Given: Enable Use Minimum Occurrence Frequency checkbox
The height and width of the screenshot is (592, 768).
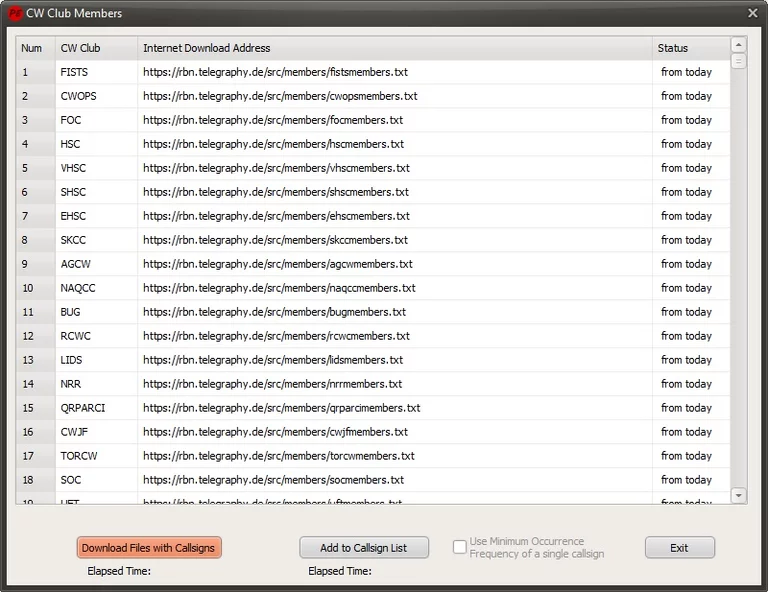Looking at the screenshot, I should click(x=460, y=547).
